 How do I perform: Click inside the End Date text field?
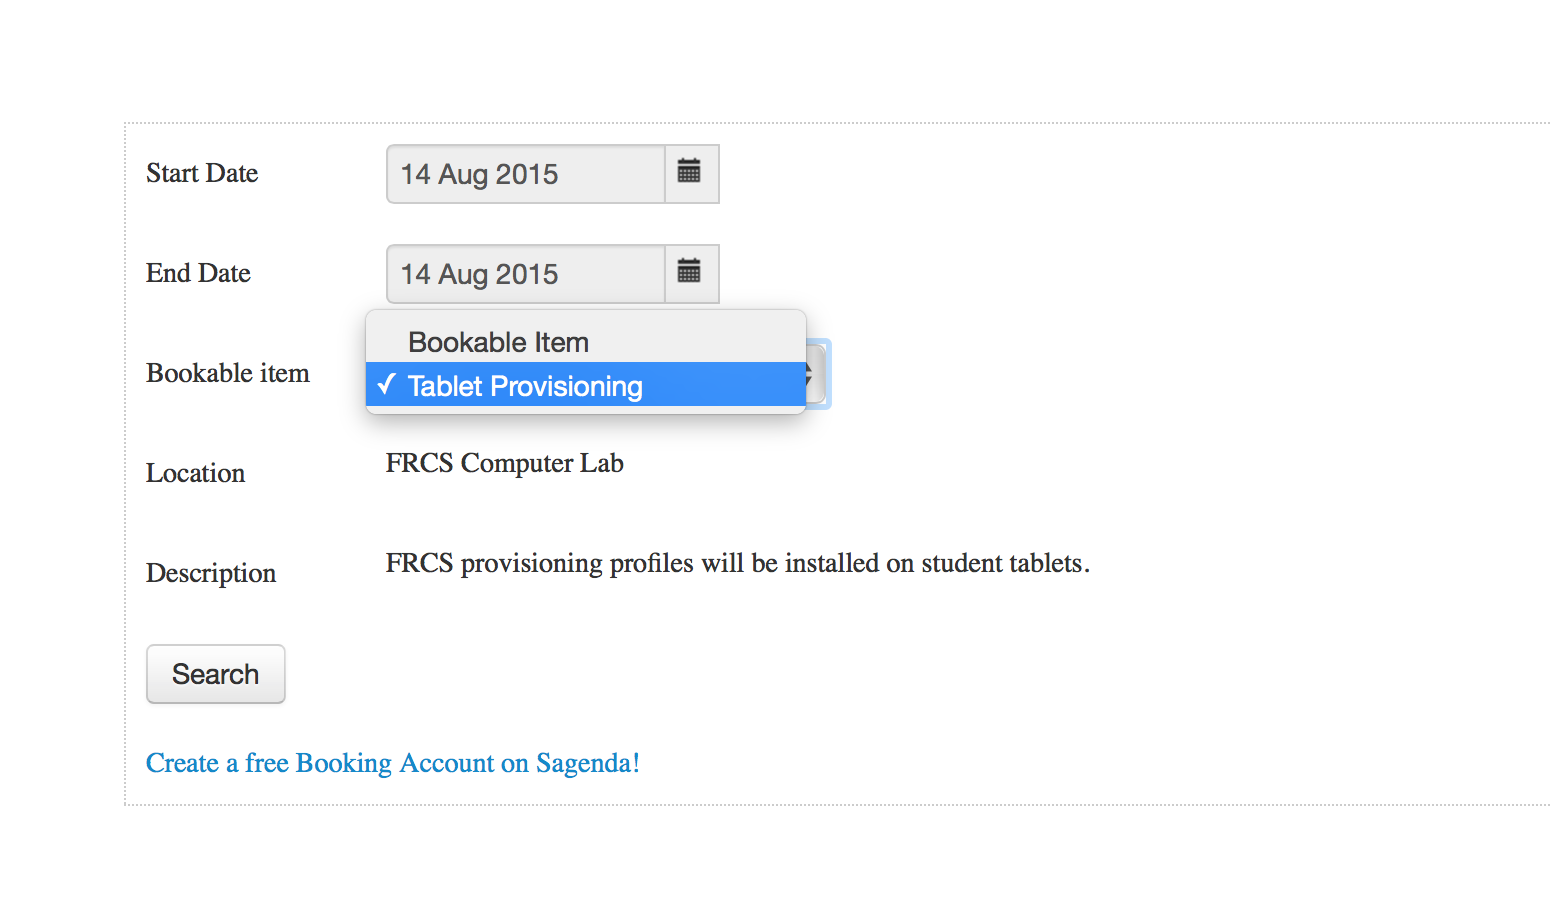click(525, 274)
